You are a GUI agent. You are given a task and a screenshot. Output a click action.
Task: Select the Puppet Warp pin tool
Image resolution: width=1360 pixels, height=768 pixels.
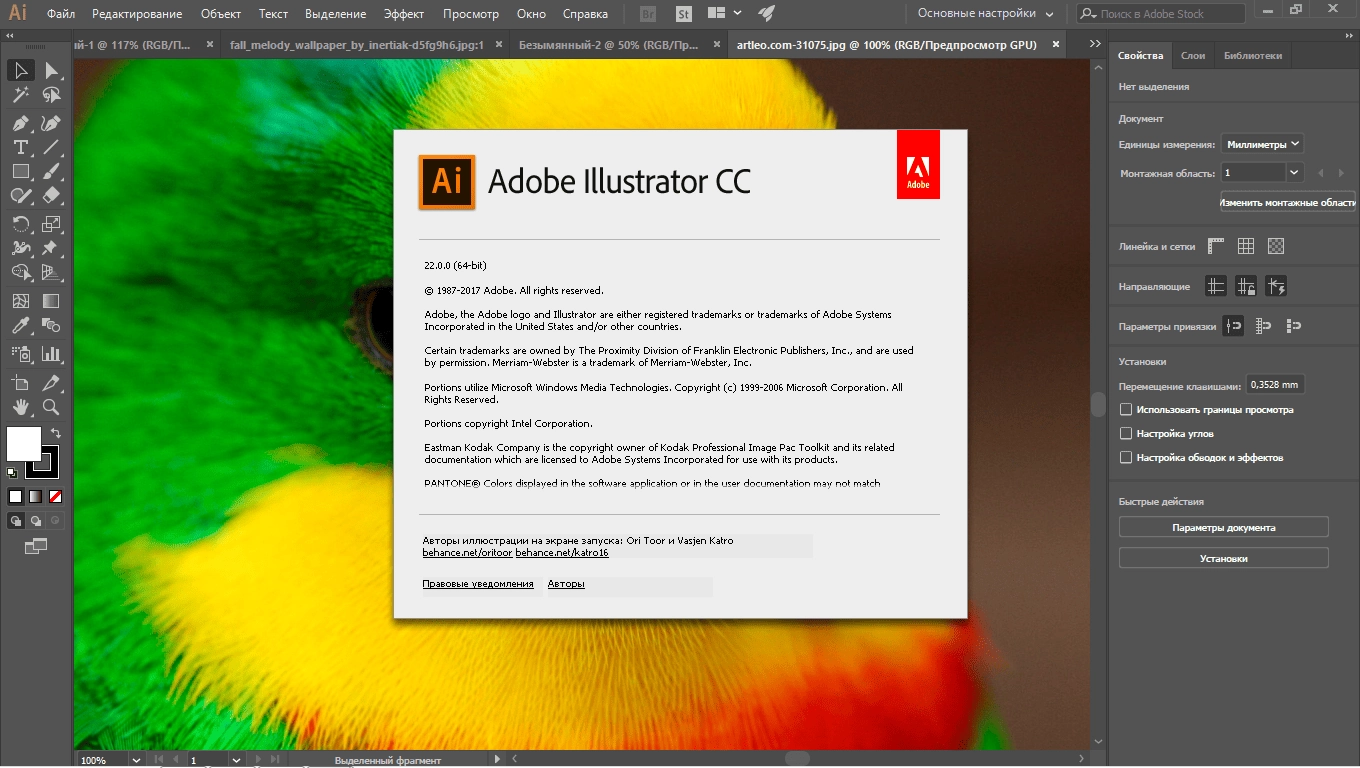point(51,247)
